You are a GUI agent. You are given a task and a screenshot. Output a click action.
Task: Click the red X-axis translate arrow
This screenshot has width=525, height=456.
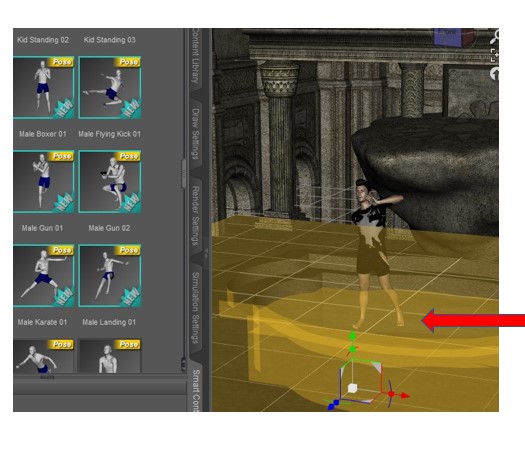[405, 395]
